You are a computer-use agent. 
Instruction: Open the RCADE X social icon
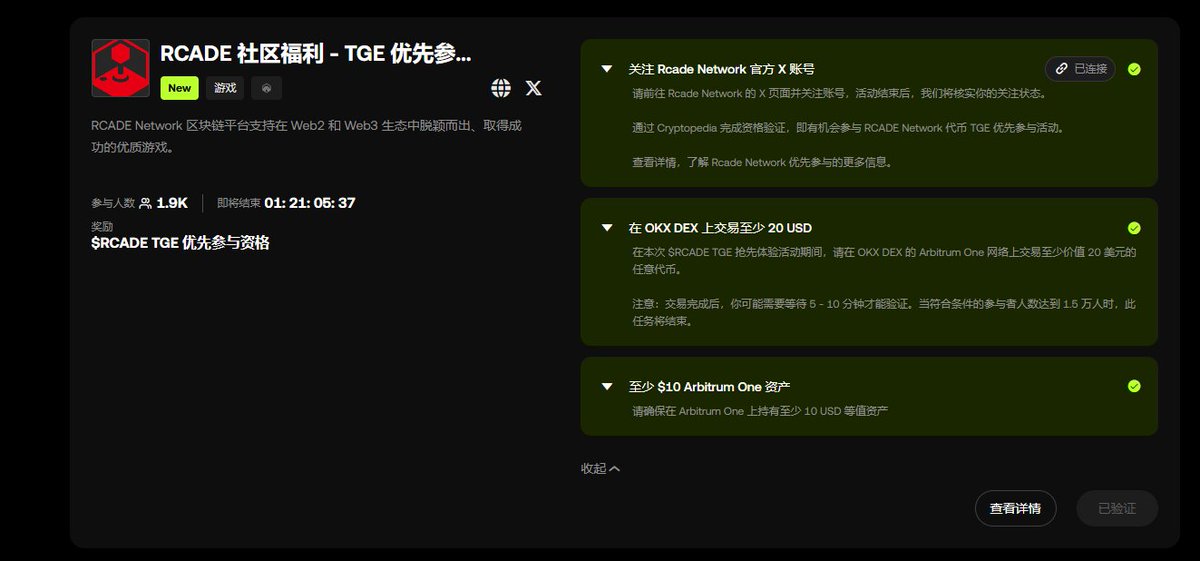pos(534,88)
